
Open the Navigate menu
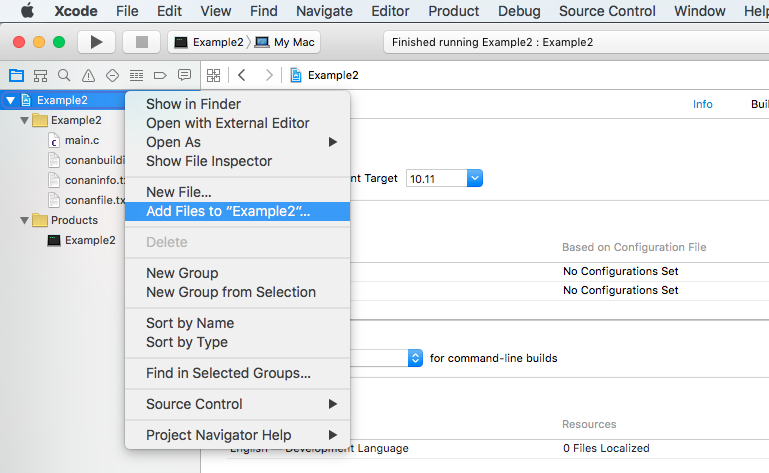324,11
